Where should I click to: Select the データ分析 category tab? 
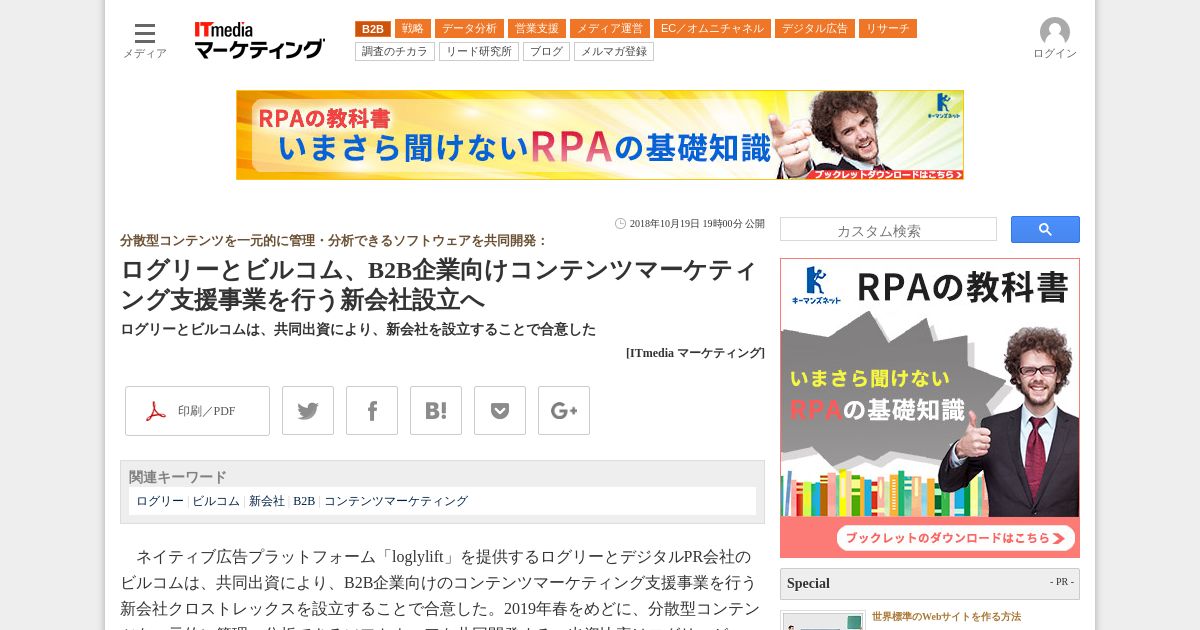coord(469,29)
